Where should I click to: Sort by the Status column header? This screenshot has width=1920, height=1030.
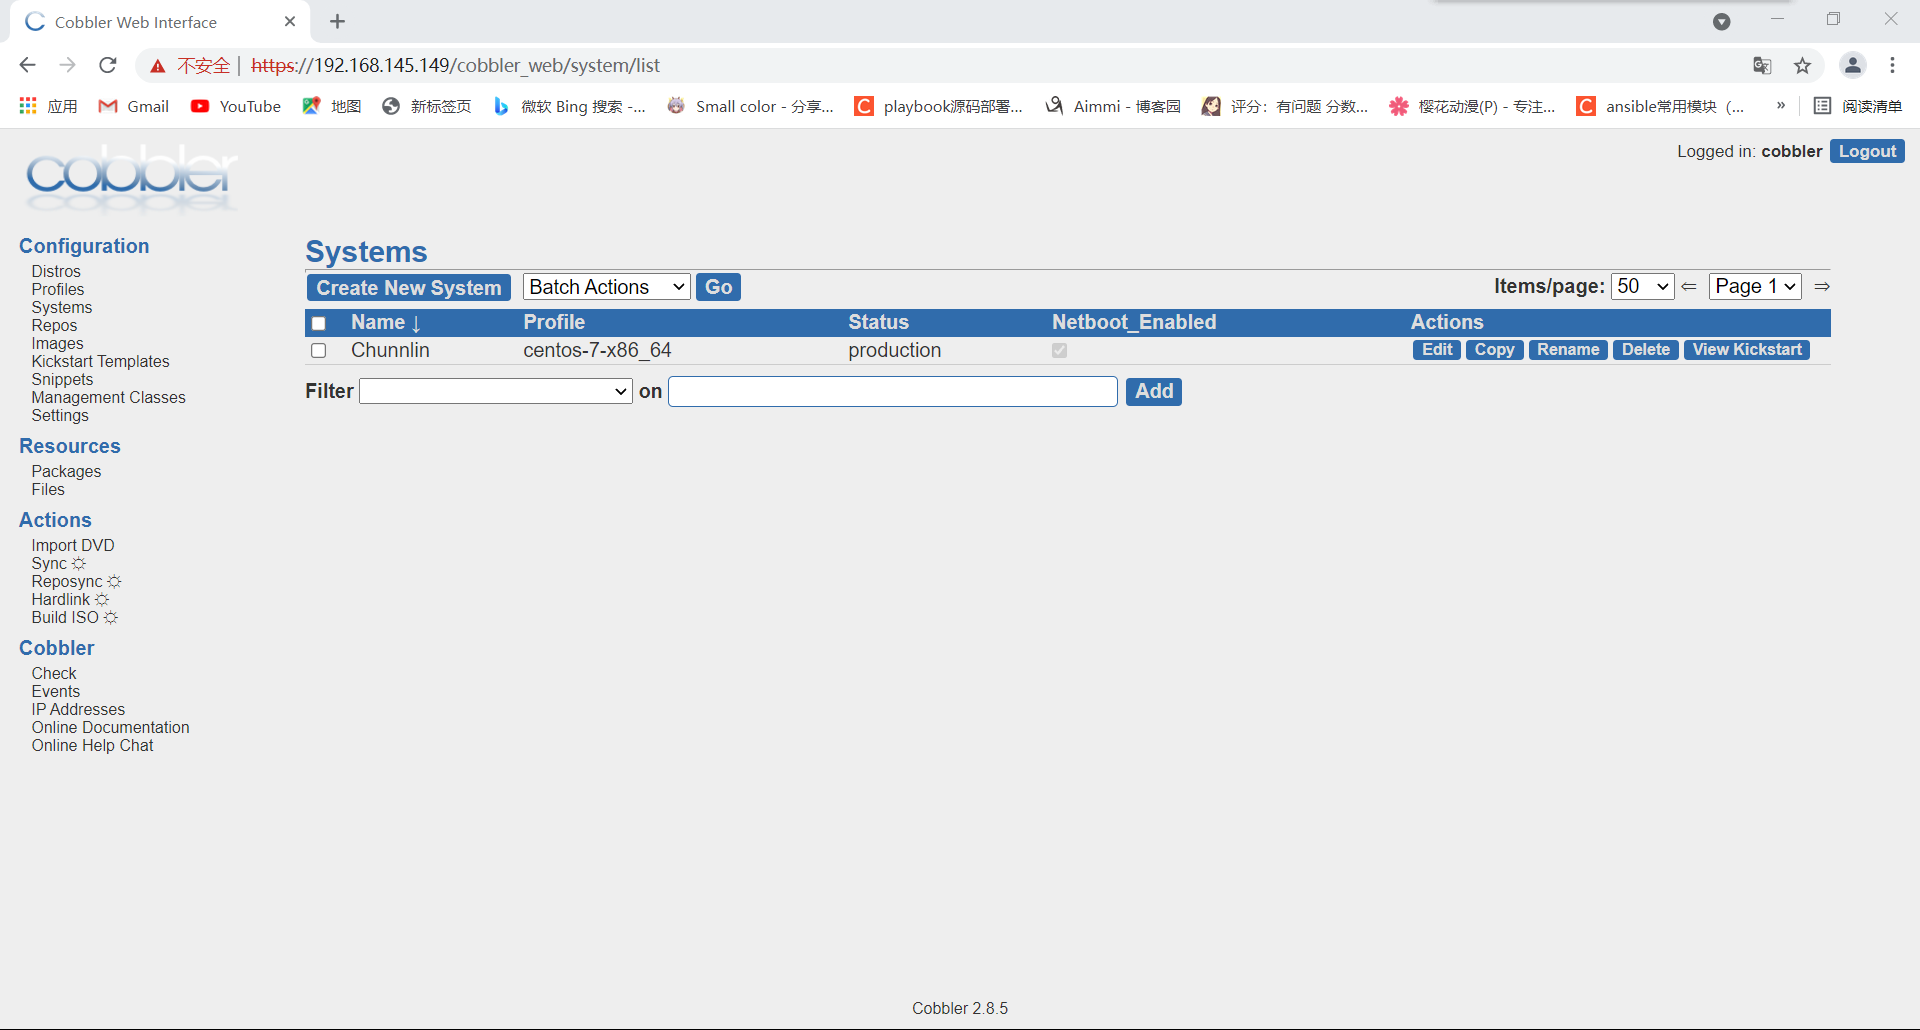coord(878,322)
